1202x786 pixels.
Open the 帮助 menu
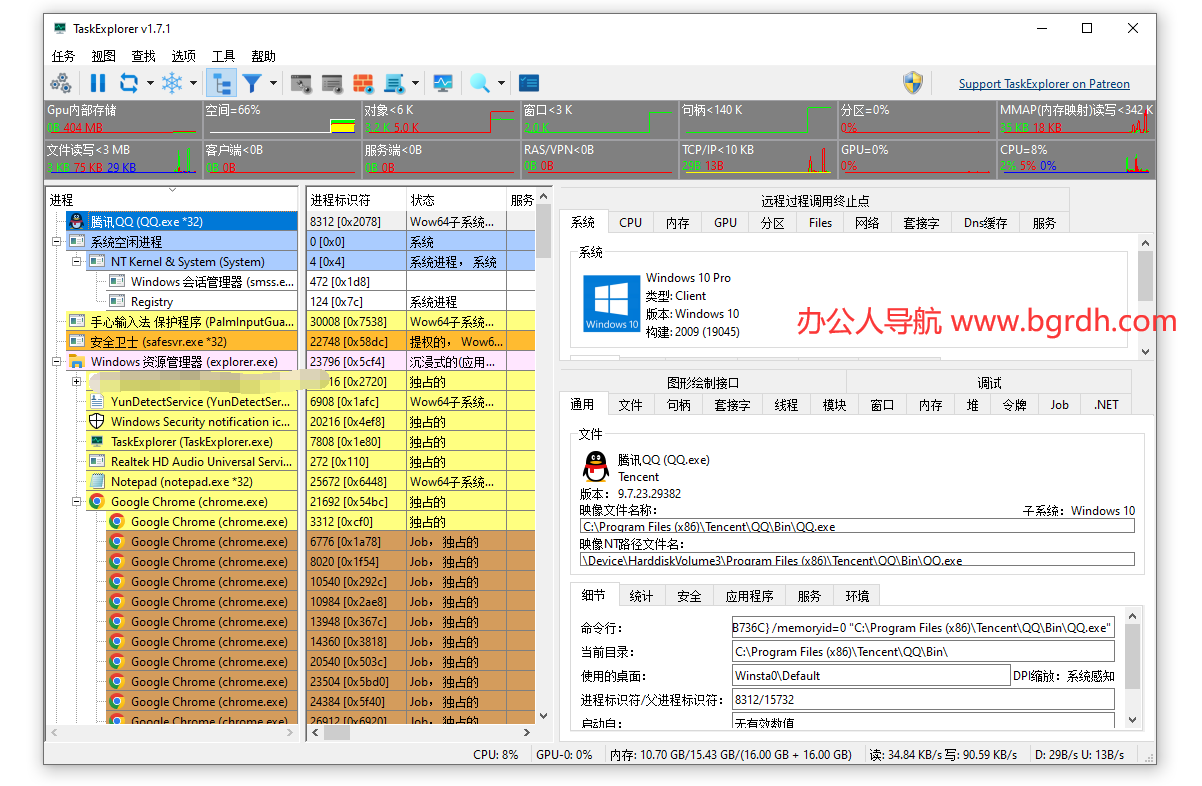pyautogui.click(x=264, y=56)
